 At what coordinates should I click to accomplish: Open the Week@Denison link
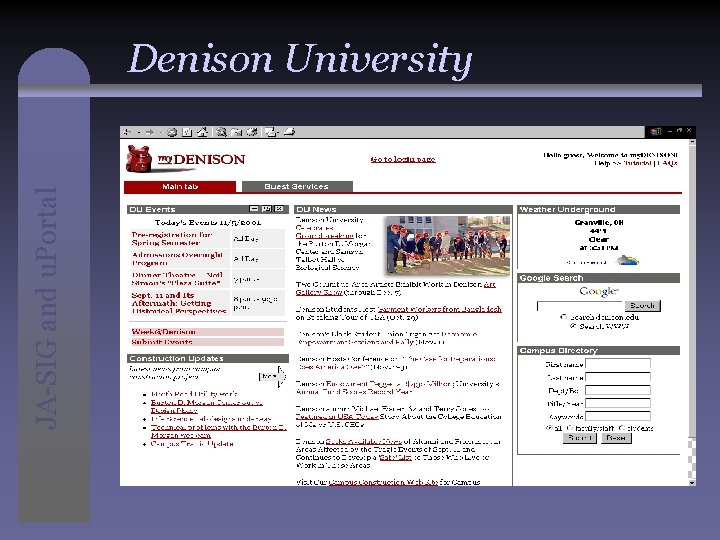[163, 332]
